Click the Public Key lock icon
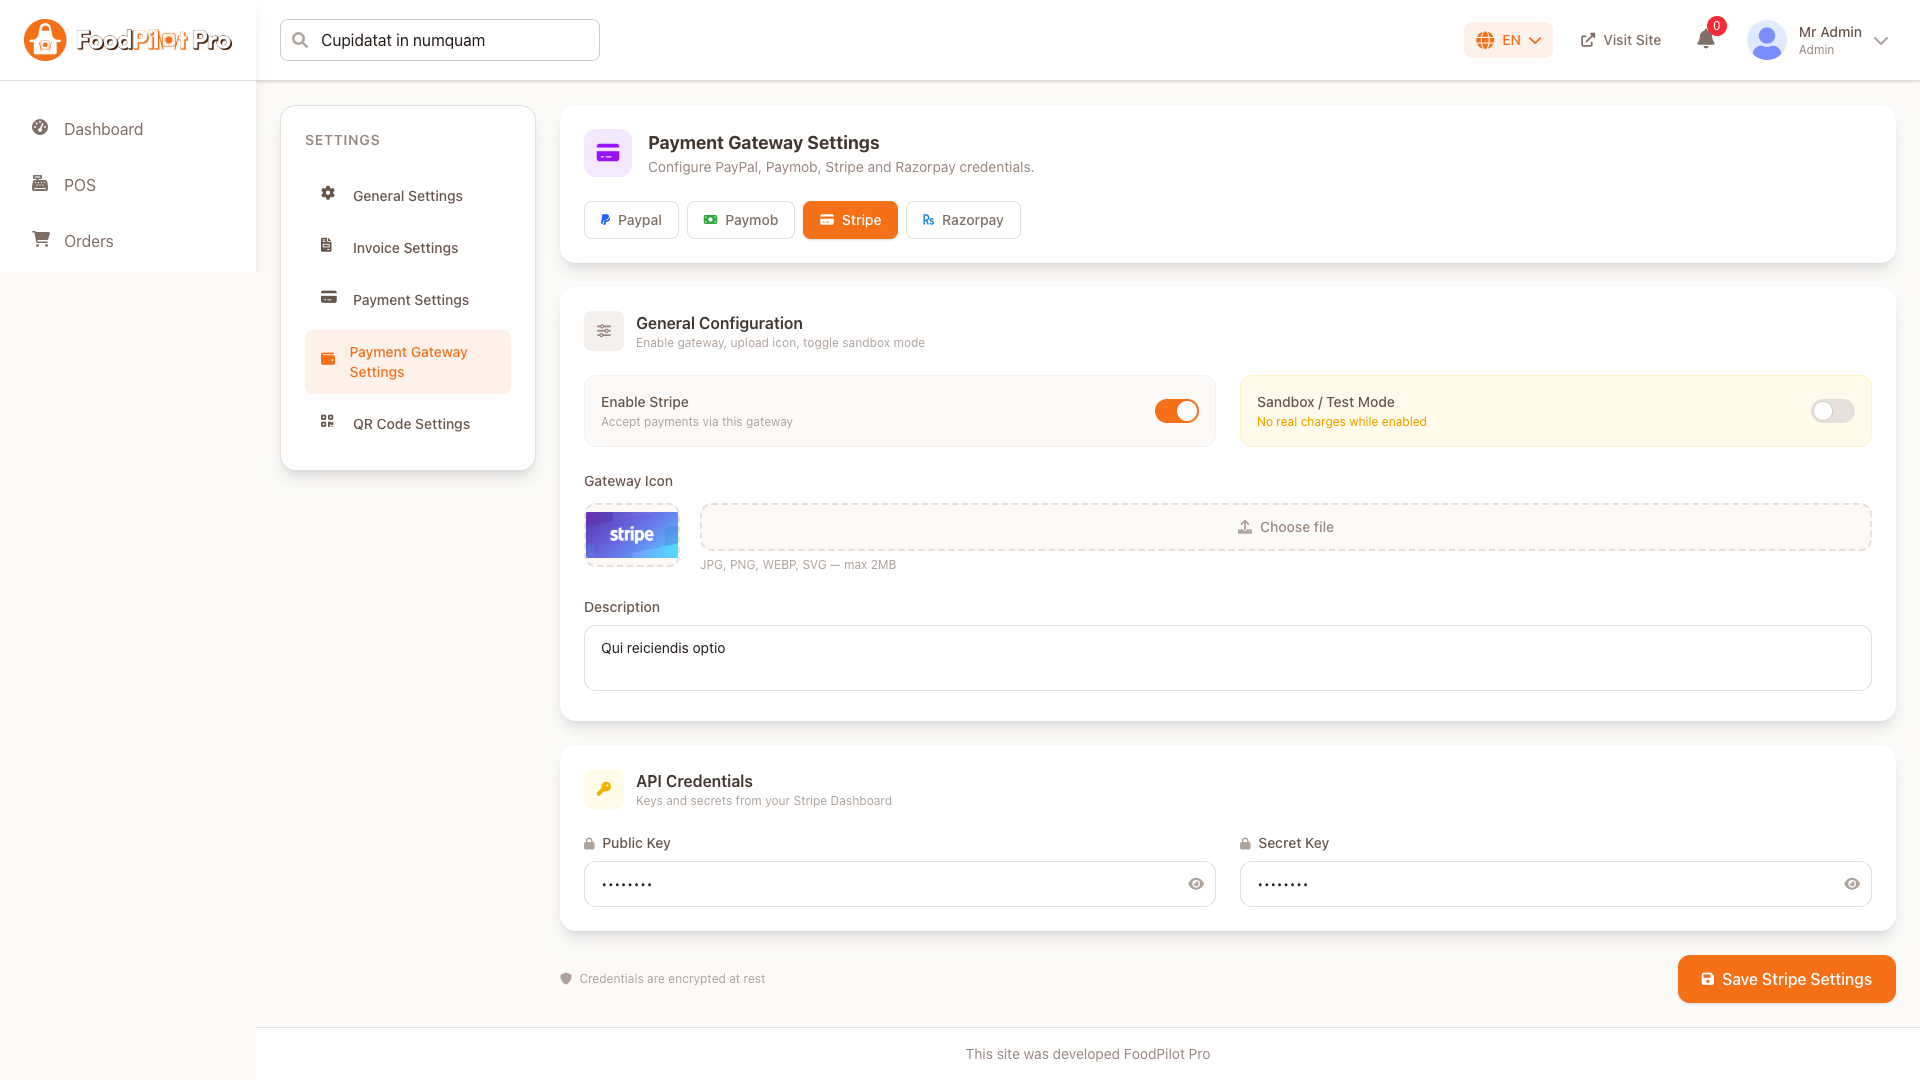The image size is (1920, 1080). 589,844
